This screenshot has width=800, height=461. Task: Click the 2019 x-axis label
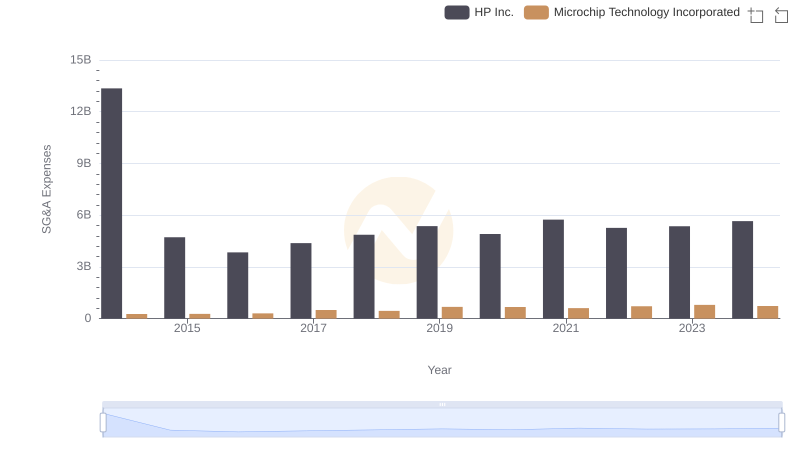439,328
